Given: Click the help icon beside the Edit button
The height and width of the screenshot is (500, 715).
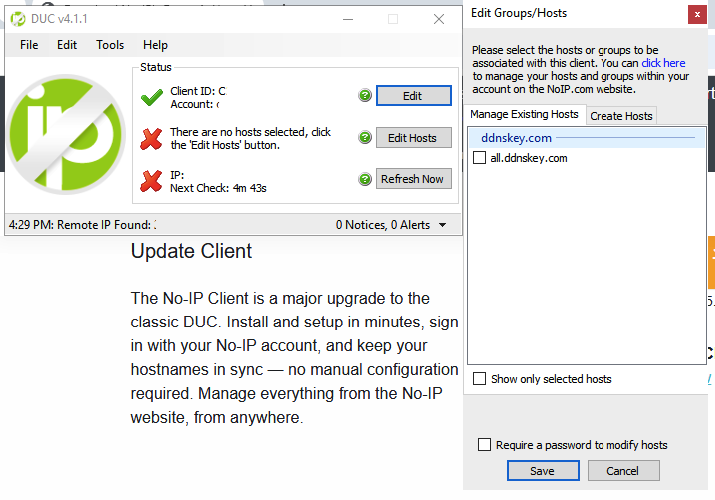Looking at the screenshot, I should coord(365,95).
